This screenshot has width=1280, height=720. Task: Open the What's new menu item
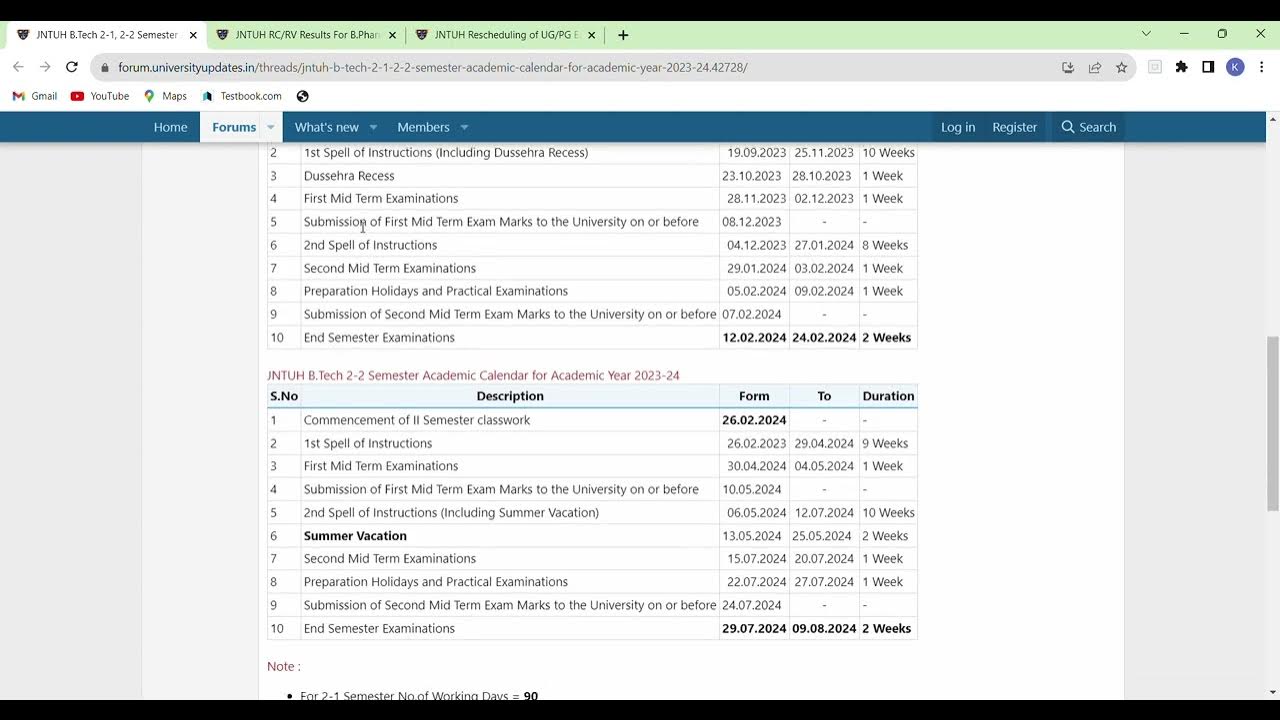(326, 127)
